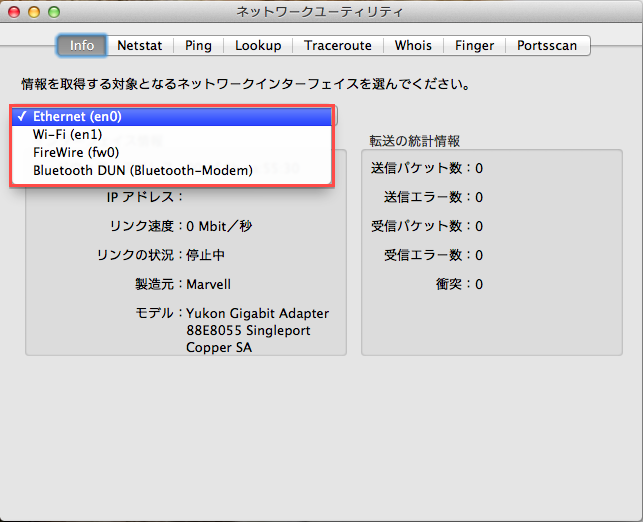Select Wi-Fi (en1) interface
Viewport: 643px width, 522px height.
[172, 134]
